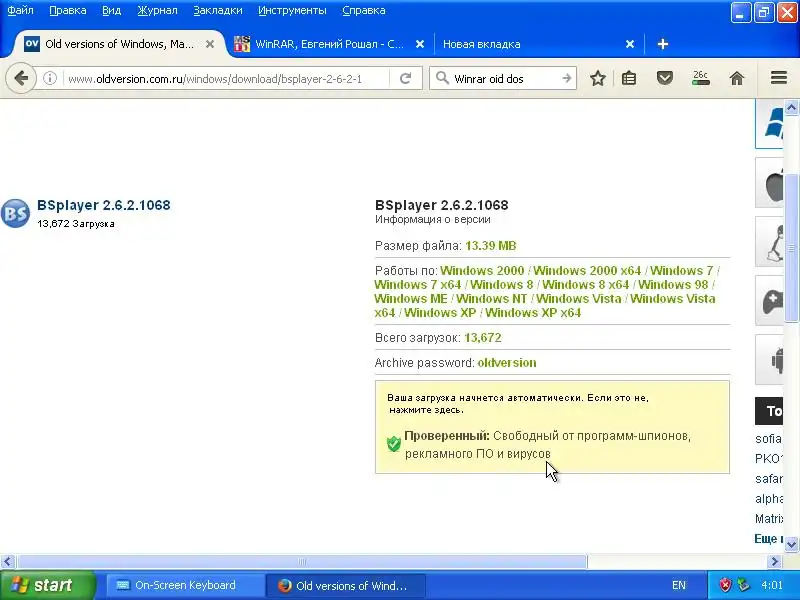Click the horizontal scrollbar thumb
The image size is (800, 600).
click(302, 562)
